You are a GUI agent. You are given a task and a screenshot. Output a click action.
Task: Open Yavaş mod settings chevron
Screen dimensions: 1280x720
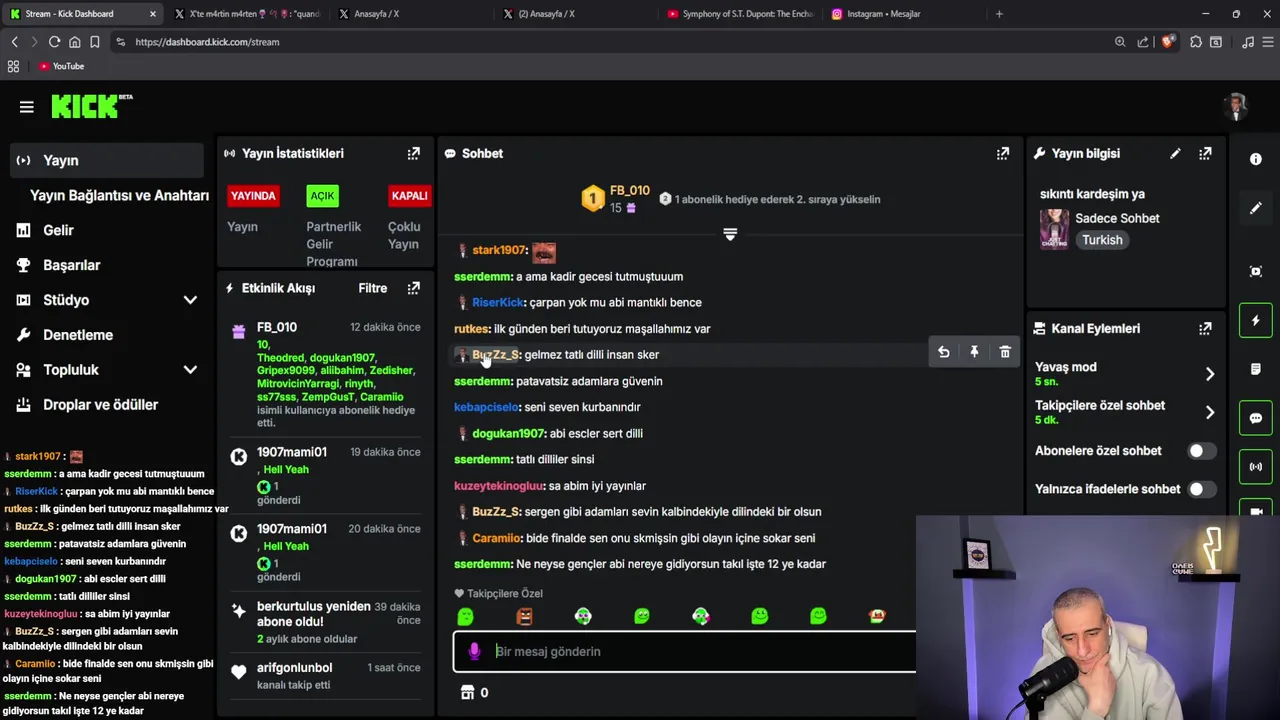pyautogui.click(x=1209, y=374)
